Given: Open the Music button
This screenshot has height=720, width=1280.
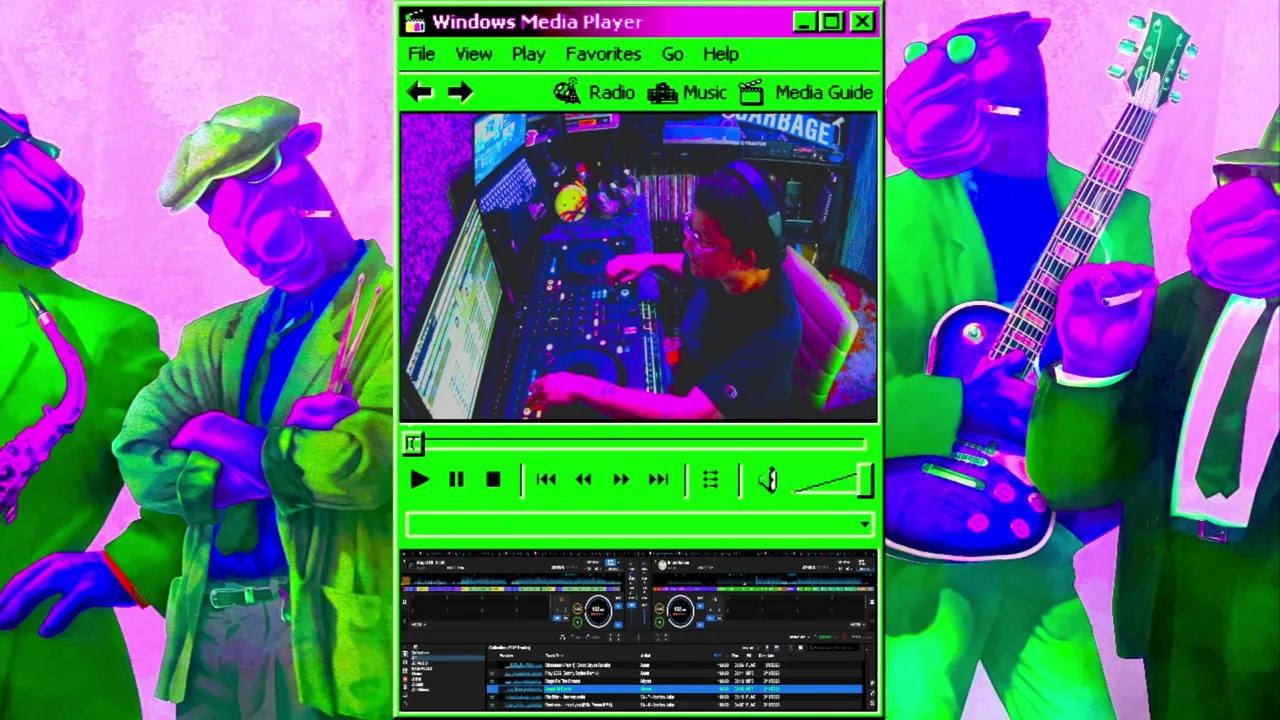Looking at the screenshot, I should coord(687,93).
